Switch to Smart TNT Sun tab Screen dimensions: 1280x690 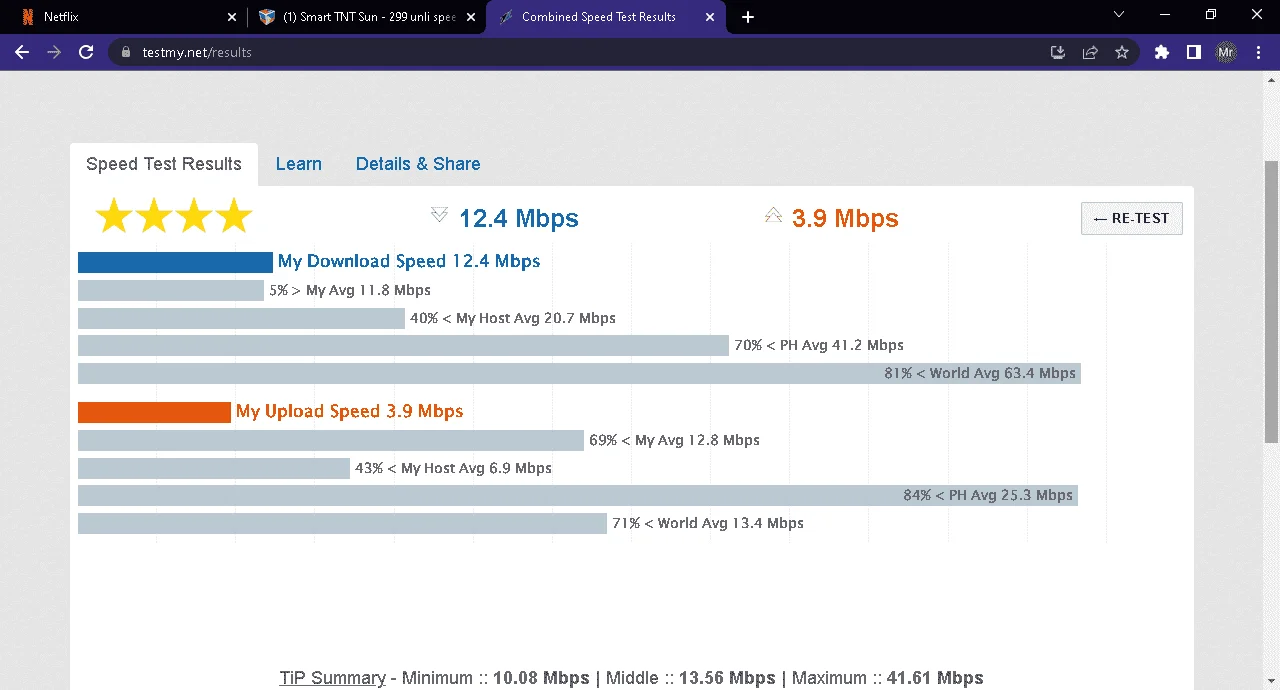coord(367,17)
